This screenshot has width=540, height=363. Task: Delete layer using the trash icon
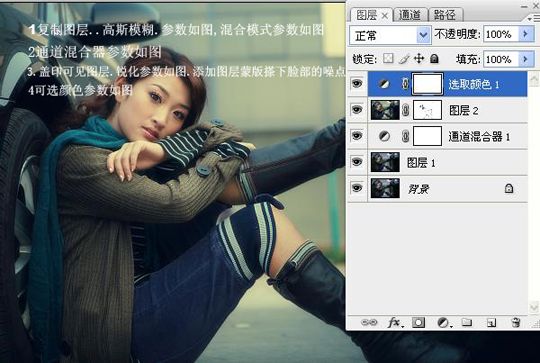point(516,322)
